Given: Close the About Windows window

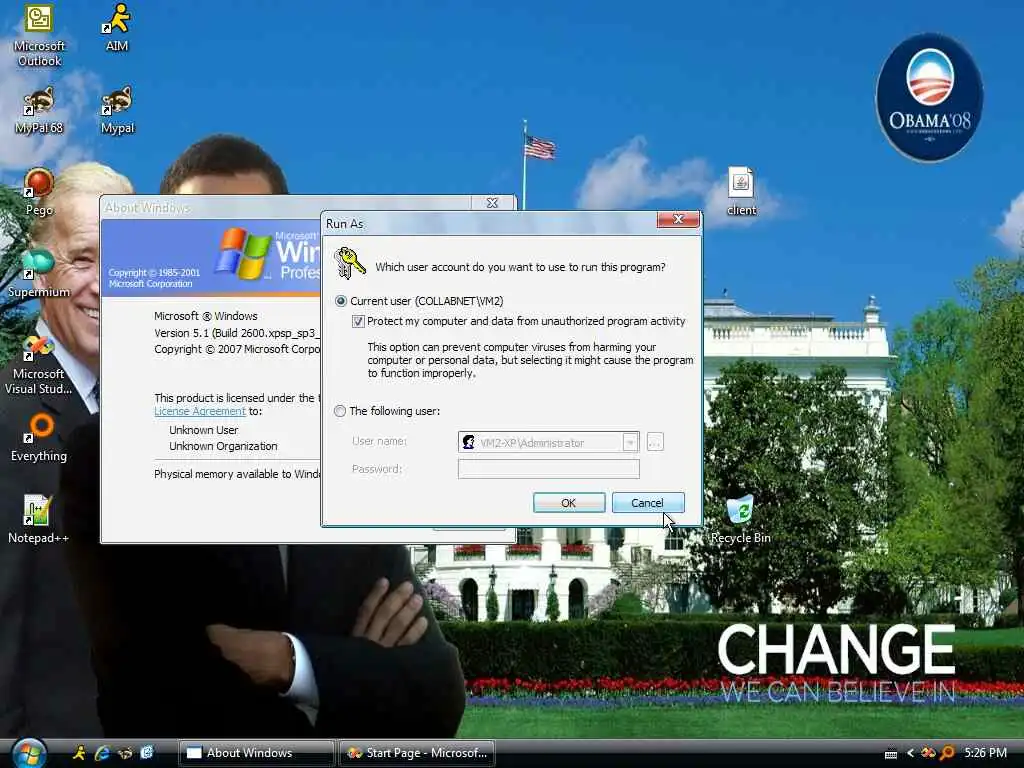Looking at the screenshot, I should (x=492, y=203).
